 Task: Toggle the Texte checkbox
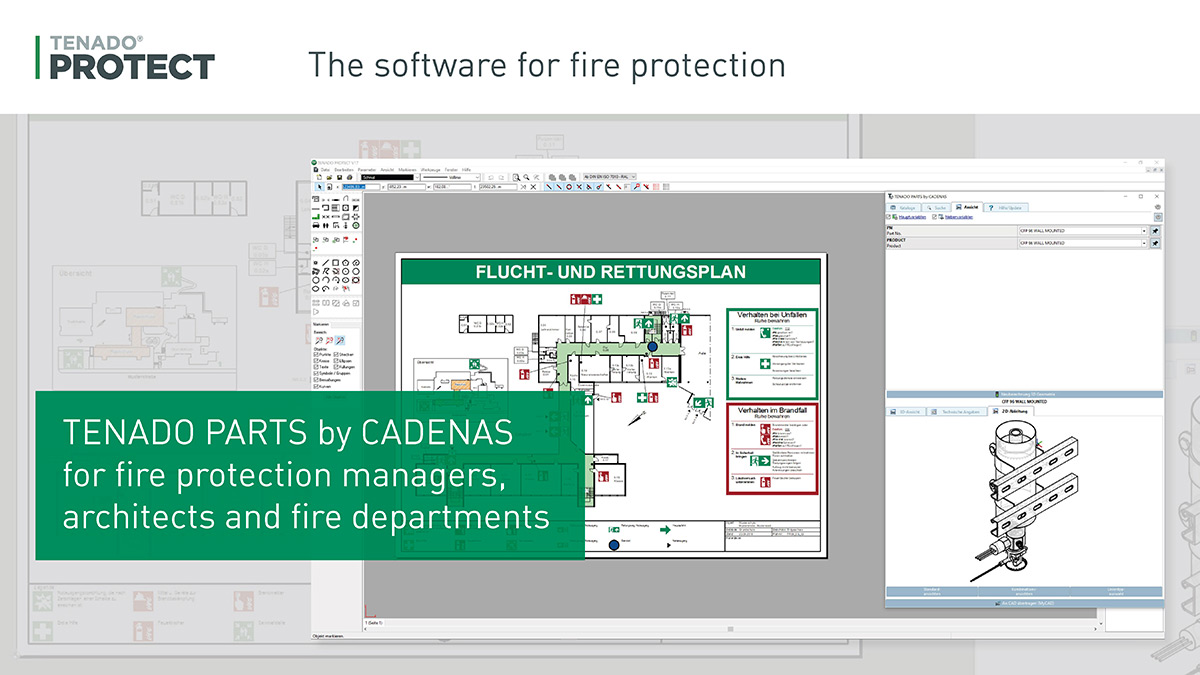coord(317,367)
